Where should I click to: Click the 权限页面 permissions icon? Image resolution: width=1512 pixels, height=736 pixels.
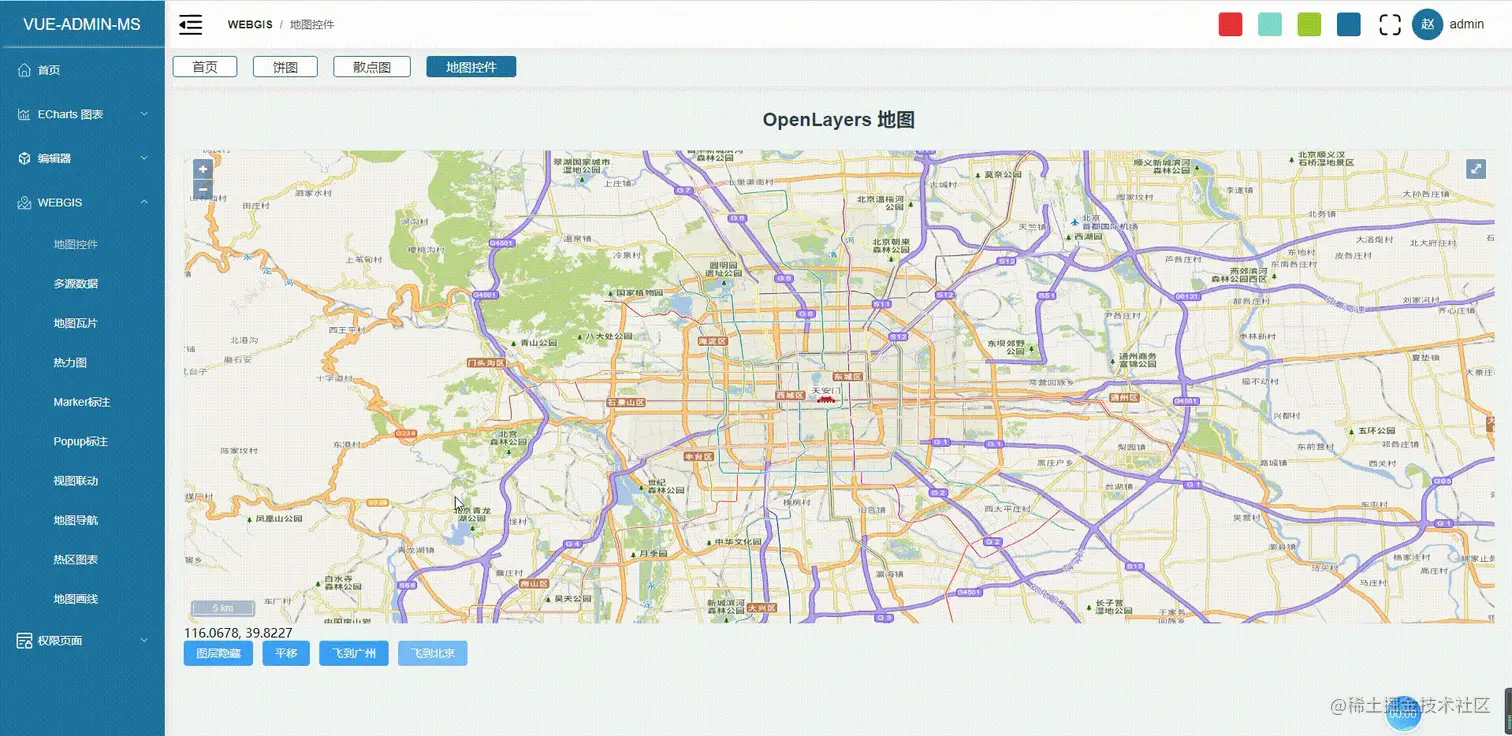pyautogui.click(x=22, y=640)
